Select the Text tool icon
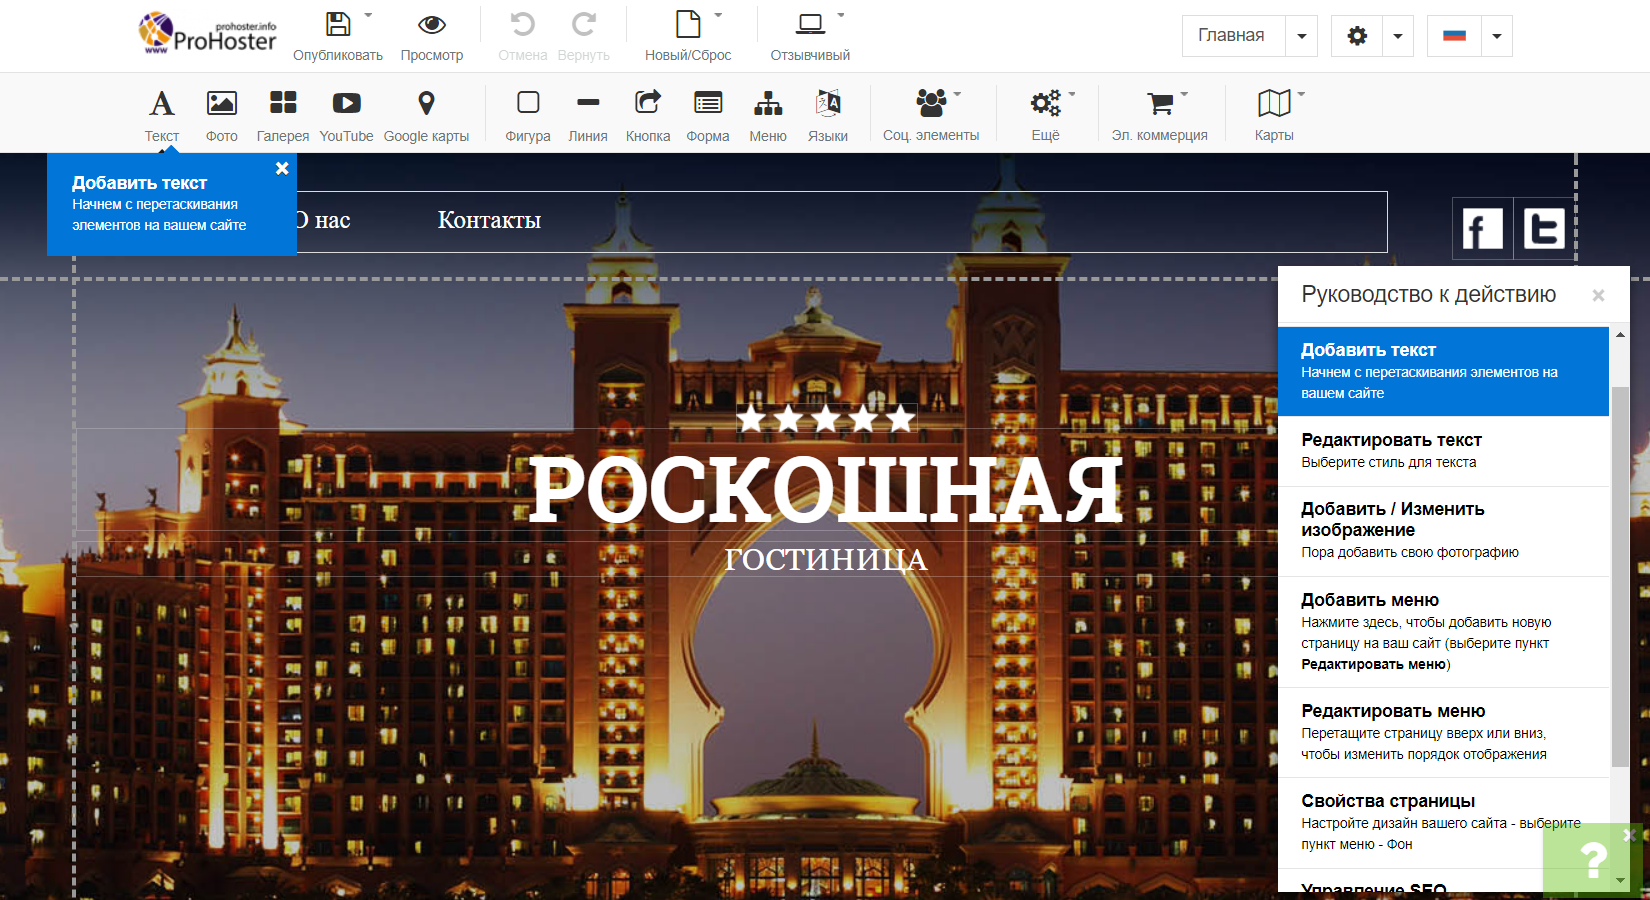Screen dimensions: 1650x900 tap(161, 104)
